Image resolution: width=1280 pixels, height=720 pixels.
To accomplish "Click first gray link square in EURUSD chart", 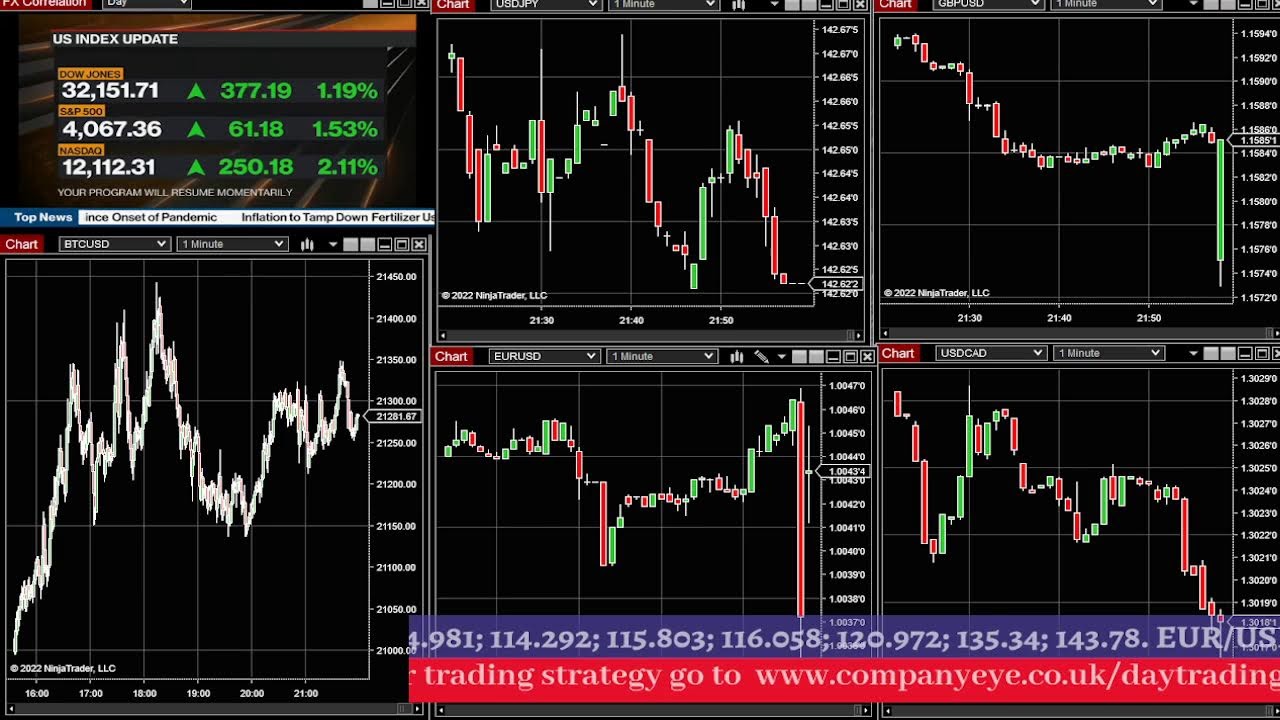I will (x=799, y=357).
